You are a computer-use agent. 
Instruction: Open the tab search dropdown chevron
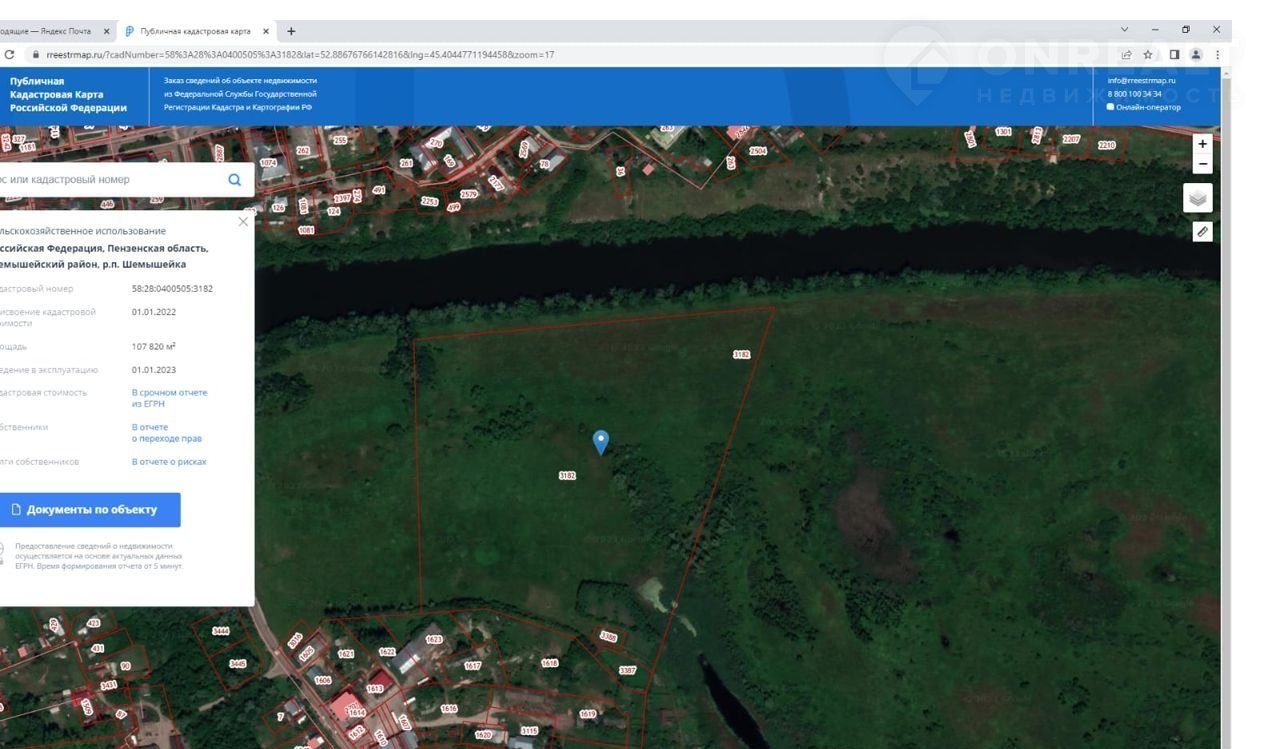[1124, 30]
